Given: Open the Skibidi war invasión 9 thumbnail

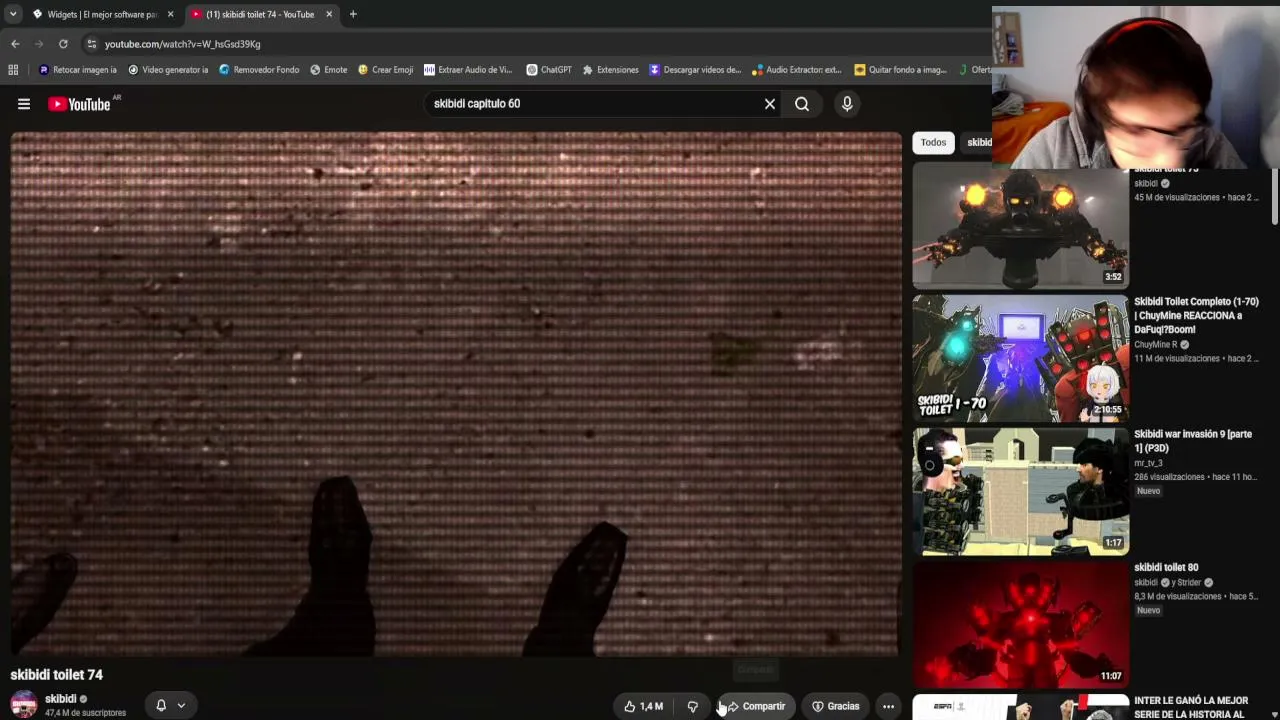Looking at the screenshot, I should click(x=1020, y=491).
